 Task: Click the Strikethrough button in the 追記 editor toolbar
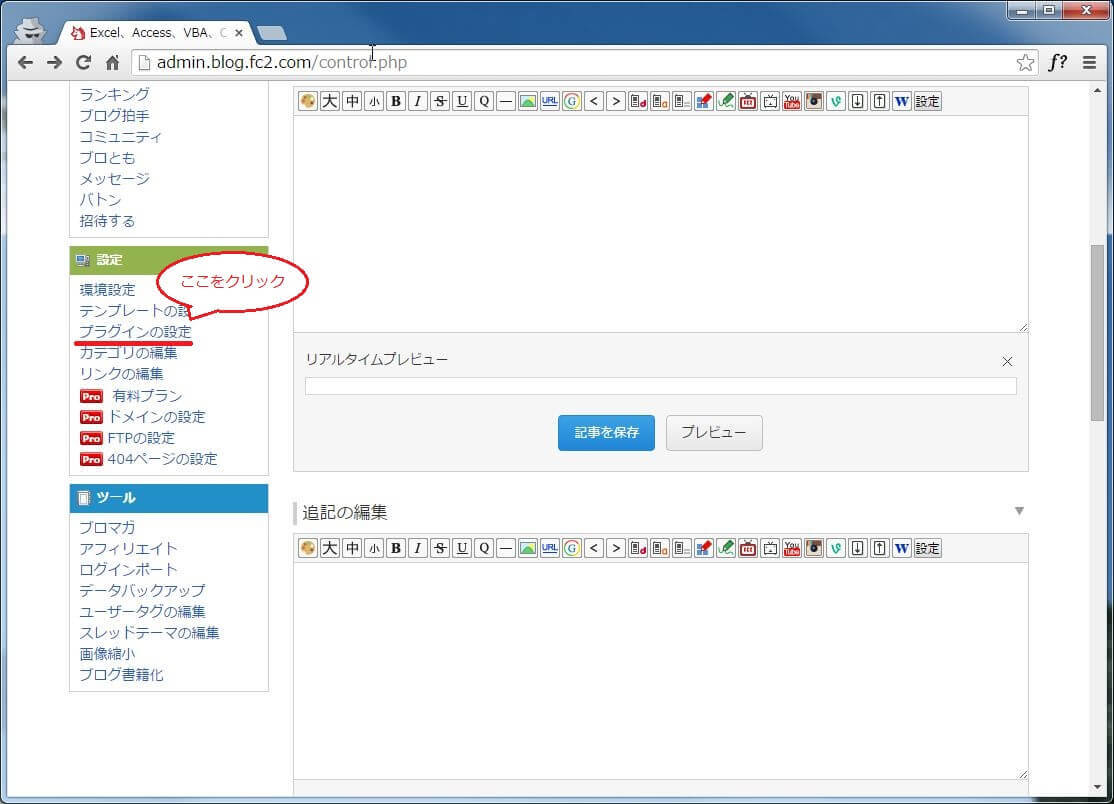(440, 548)
